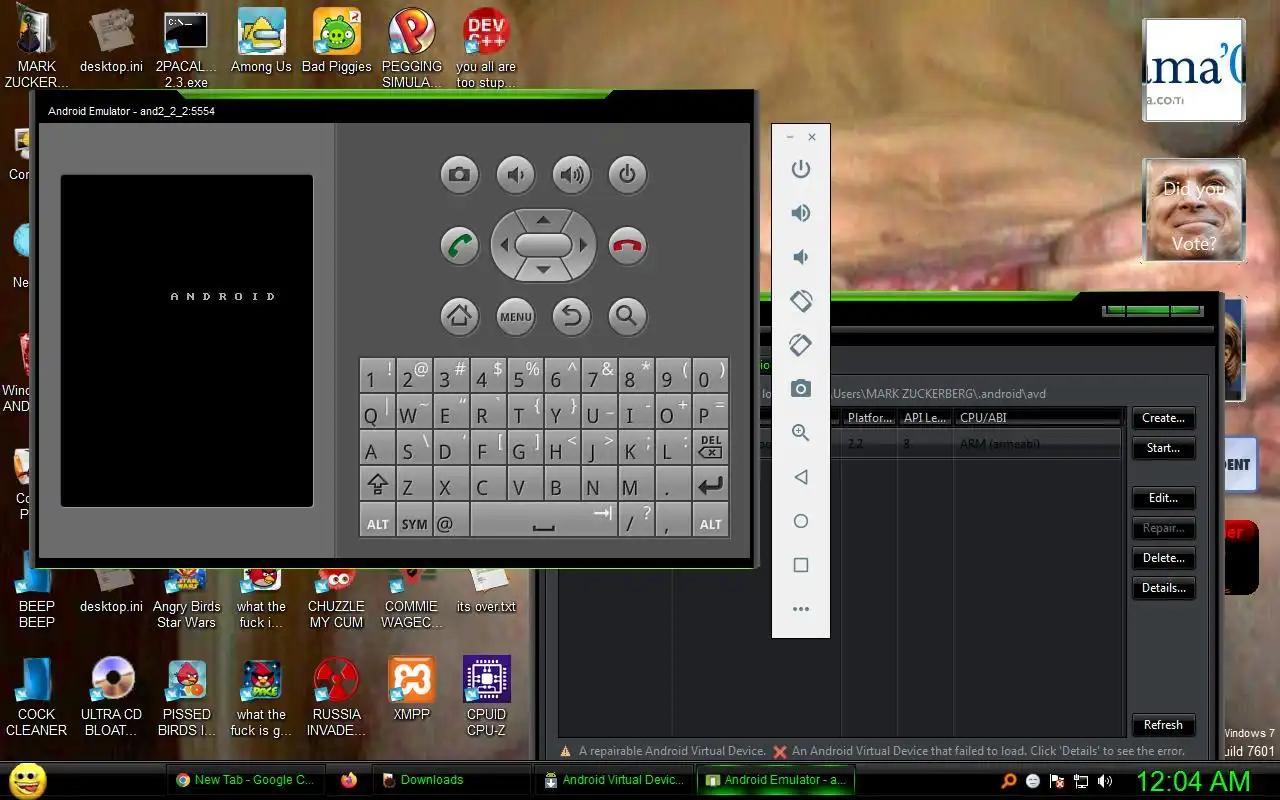Image resolution: width=1280 pixels, height=800 pixels.
Task: Toggle the right ALT key
Action: click(711, 521)
